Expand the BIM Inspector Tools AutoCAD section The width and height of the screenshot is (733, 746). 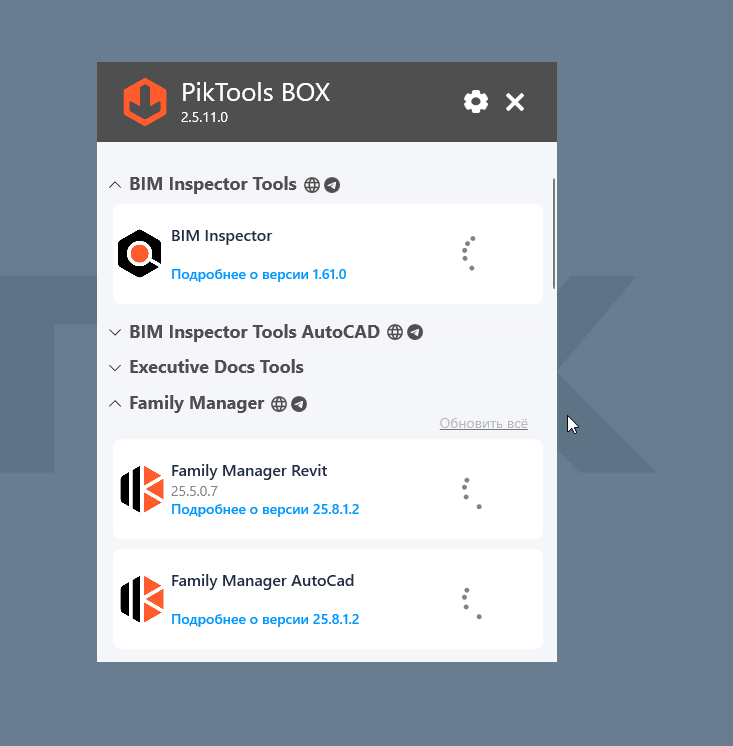(x=115, y=332)
